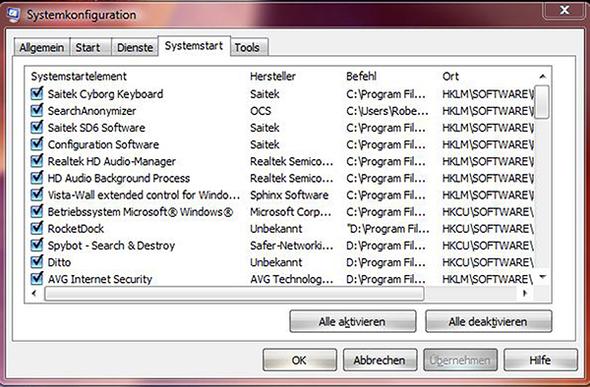
Task: Click the horizontal scrollbar thumb
Action: pyautogui.click(x=234, y=294)
